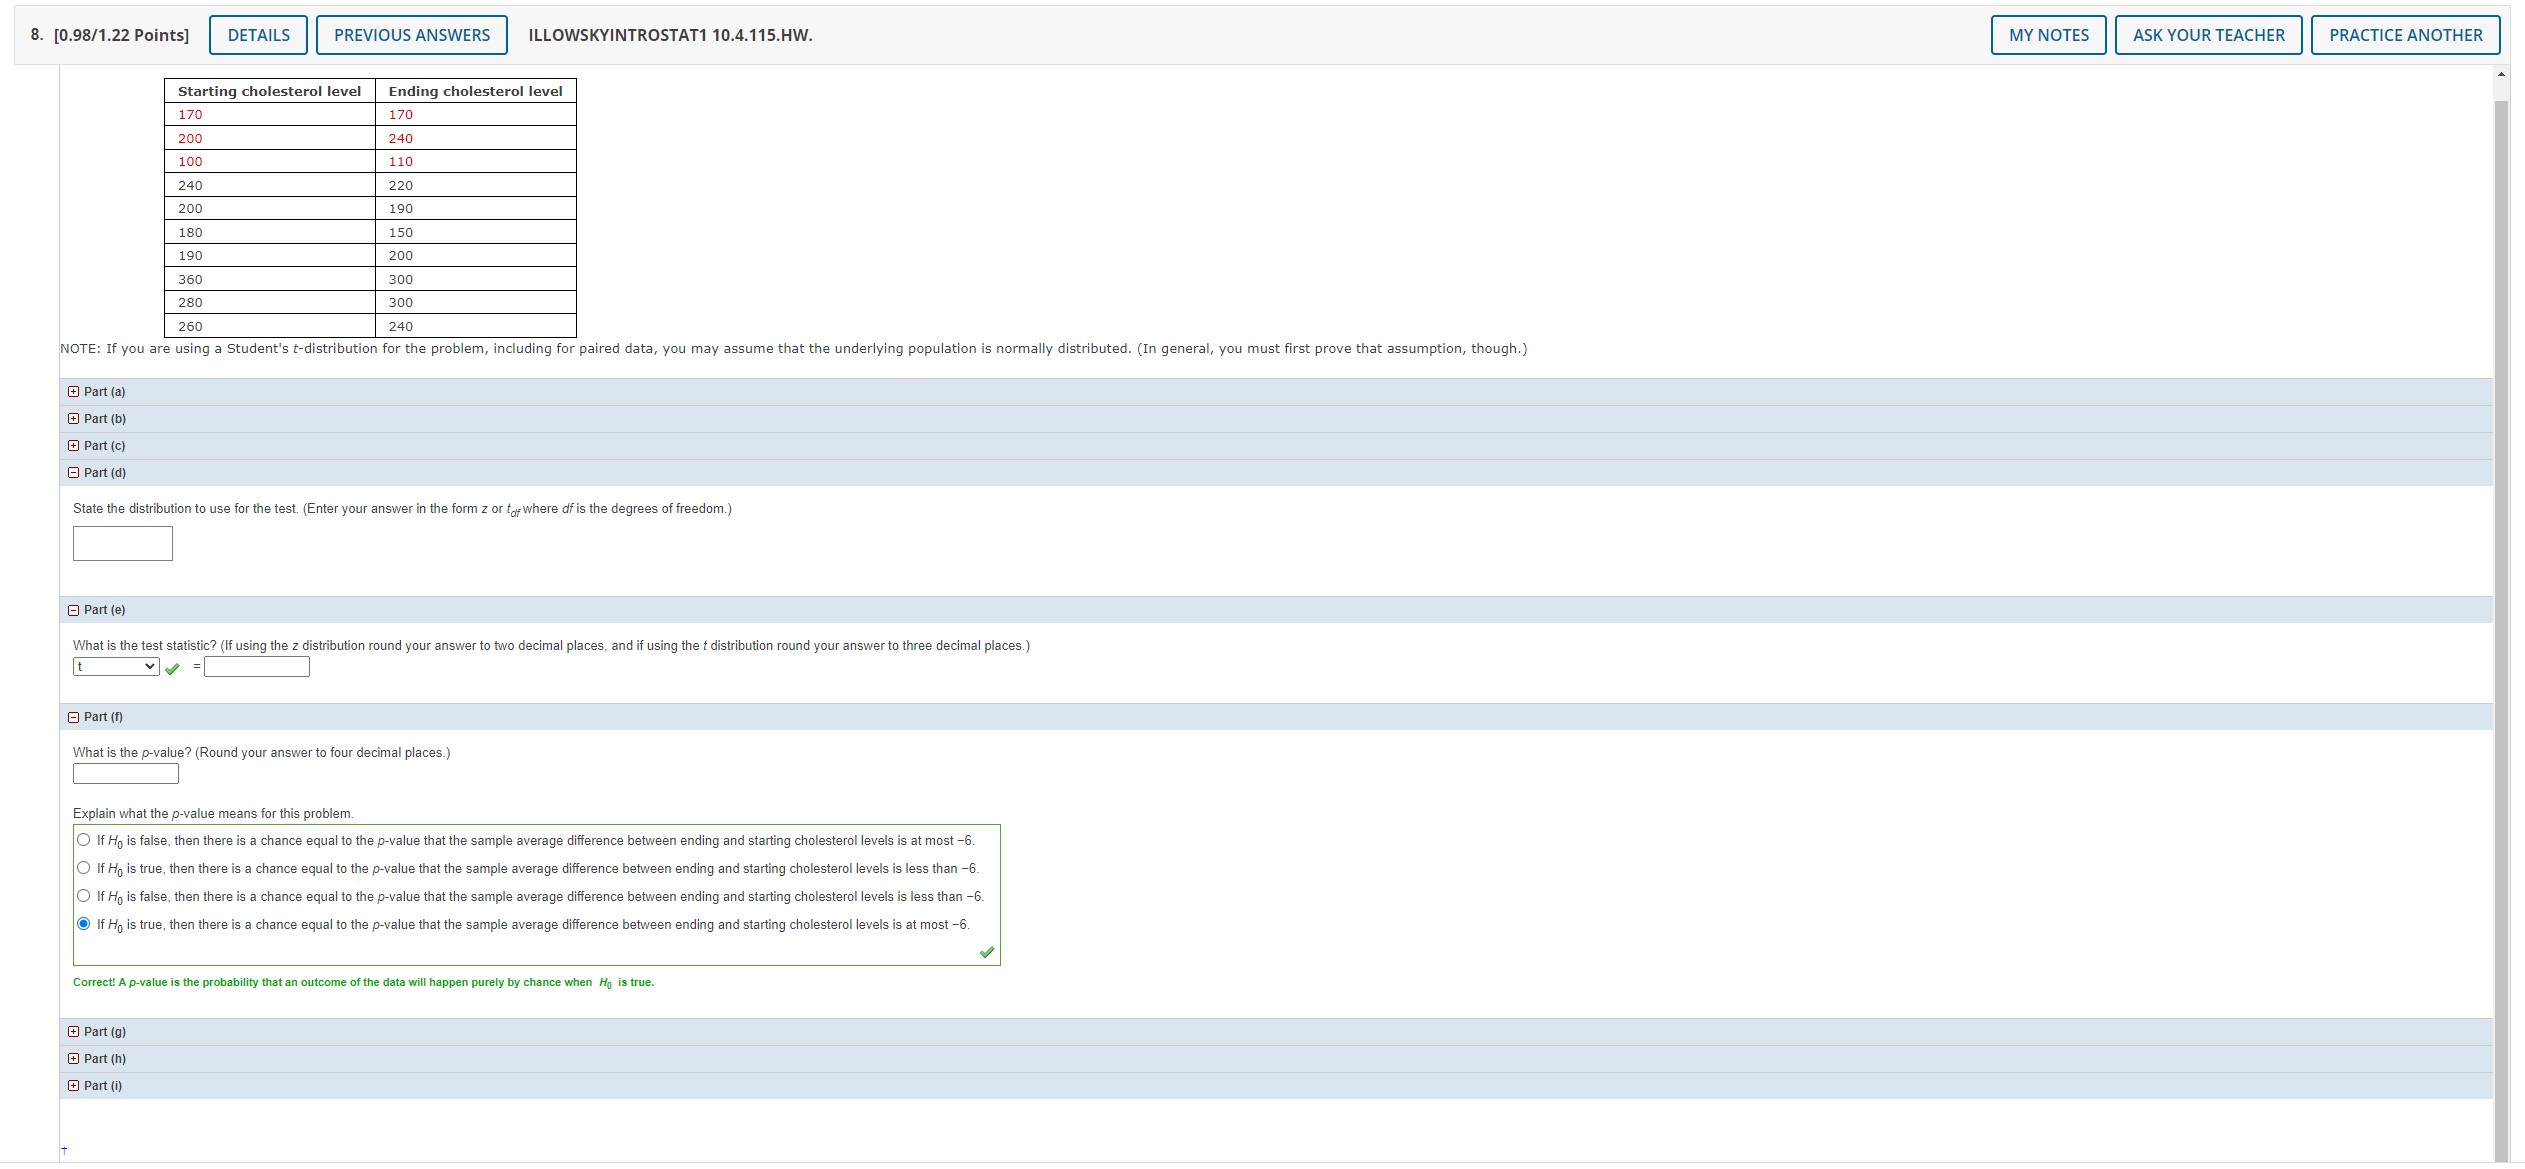The width and height of the screenshot is (2525, 1169).
Task: Select first option: H0 false, at most −6
Action: (84, 840)
